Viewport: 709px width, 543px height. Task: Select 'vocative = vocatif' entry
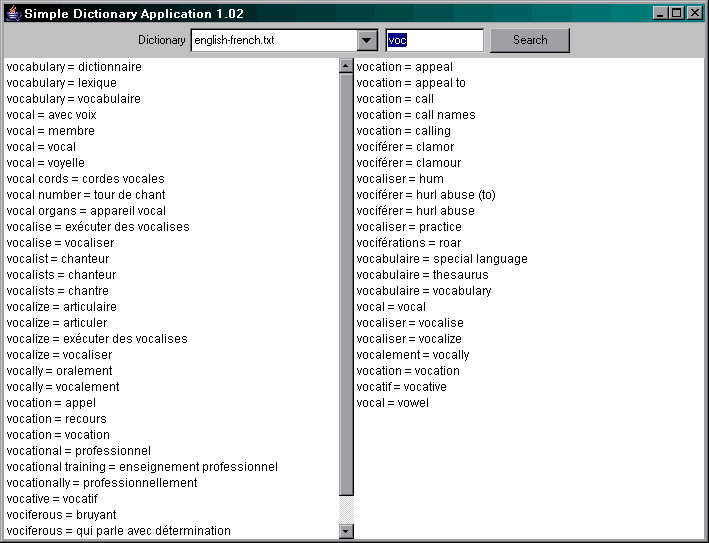[x=52, y=499]
